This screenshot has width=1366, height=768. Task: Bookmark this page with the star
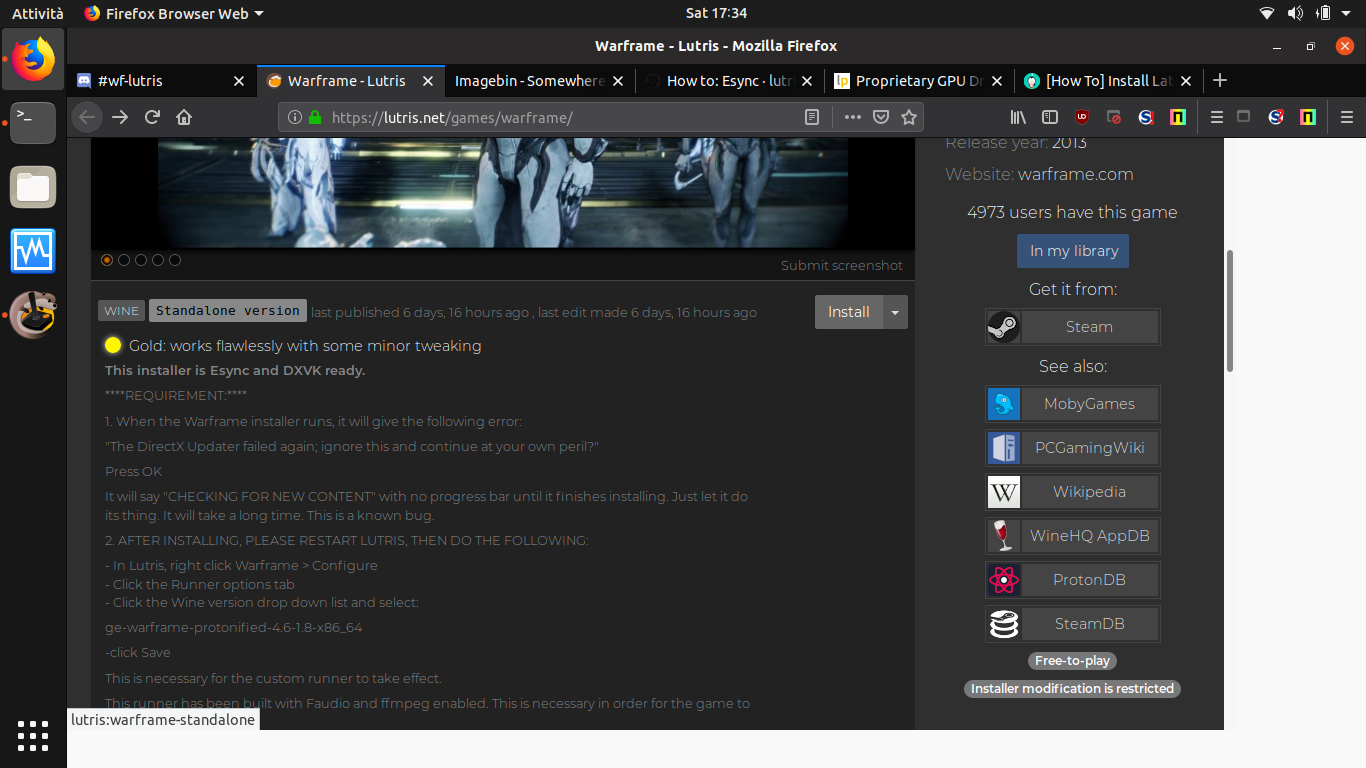pos(909,117)
